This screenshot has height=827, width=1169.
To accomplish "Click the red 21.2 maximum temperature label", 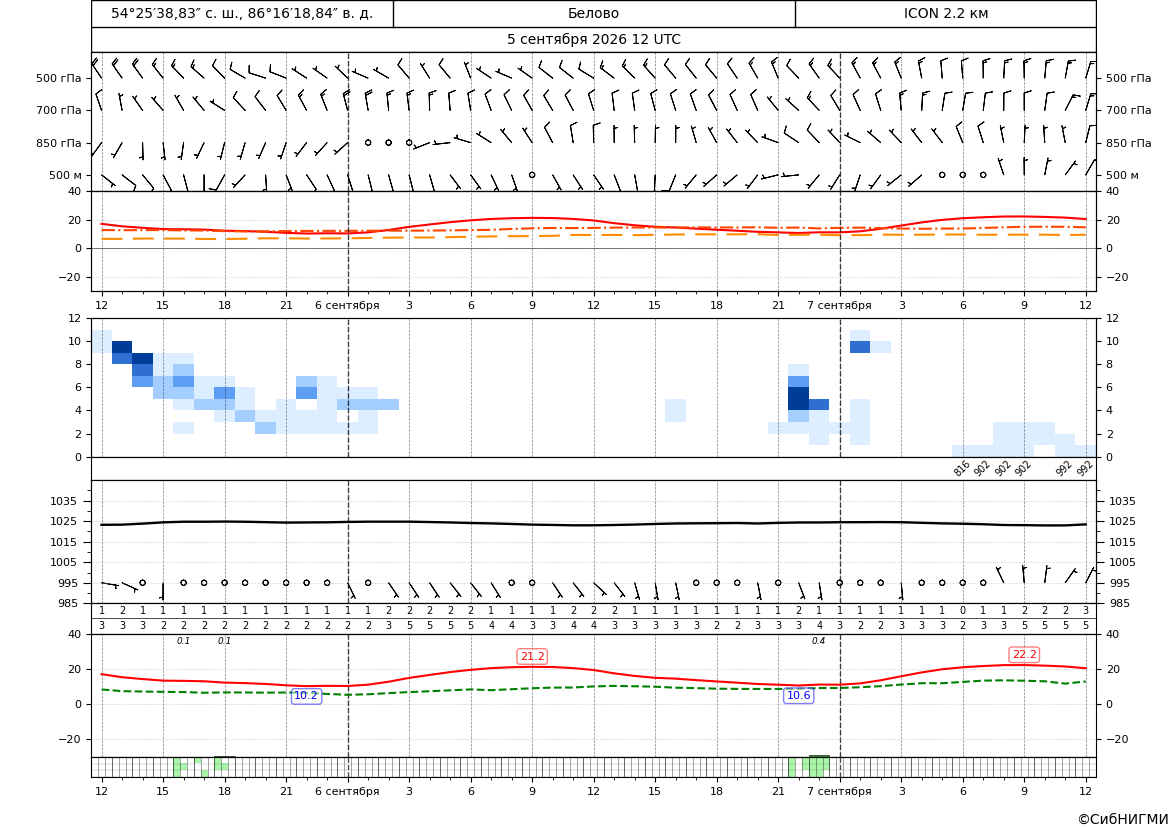I will (x=532, y=656).
